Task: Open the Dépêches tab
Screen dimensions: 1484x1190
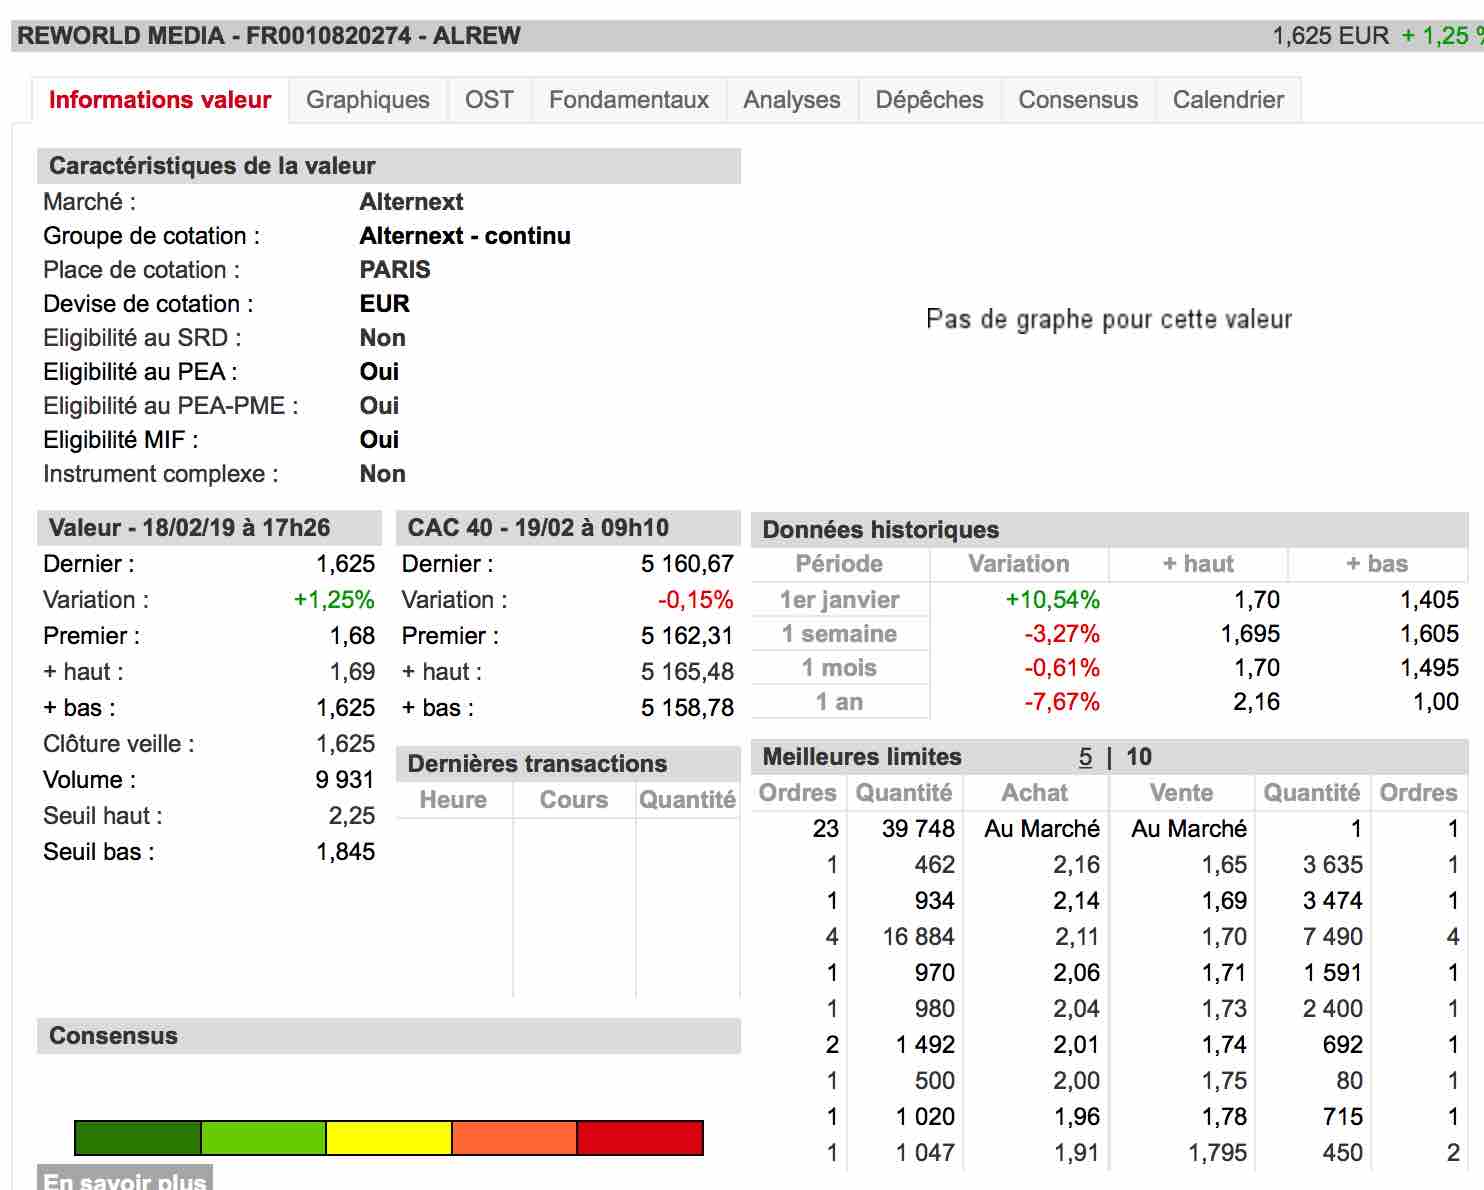Action: pos(930,100)
